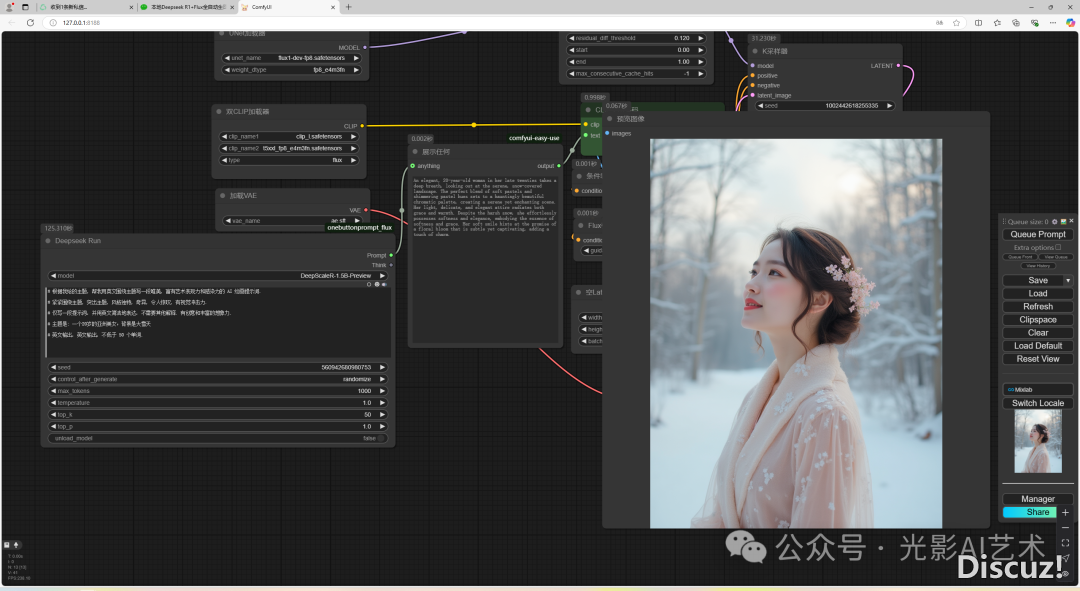Viewport: 1080px width, 591px height.
Task: Click the minus icon below Share
Action: (x=1065, y=528)
